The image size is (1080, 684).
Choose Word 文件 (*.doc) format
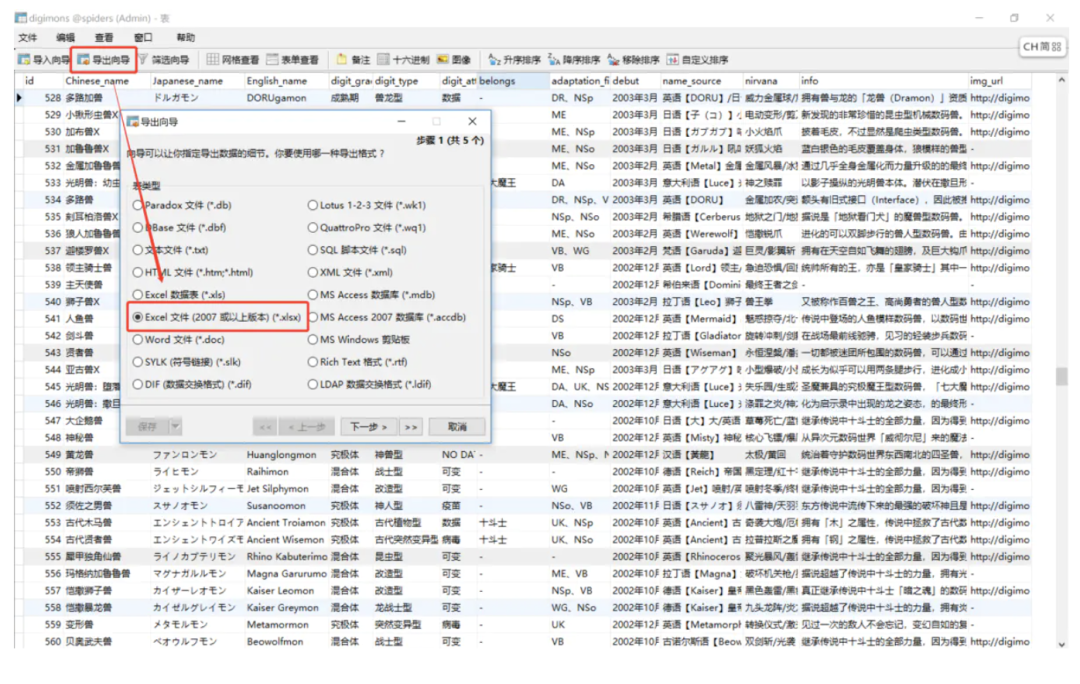(x=179, y=340)
